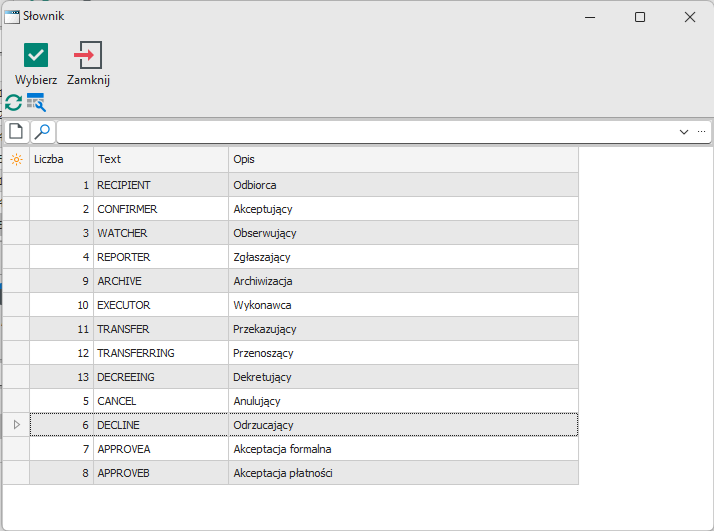
Task: Select the Akceptacja płatności cell
Action: pyautogui.click(x=402, y=473)
